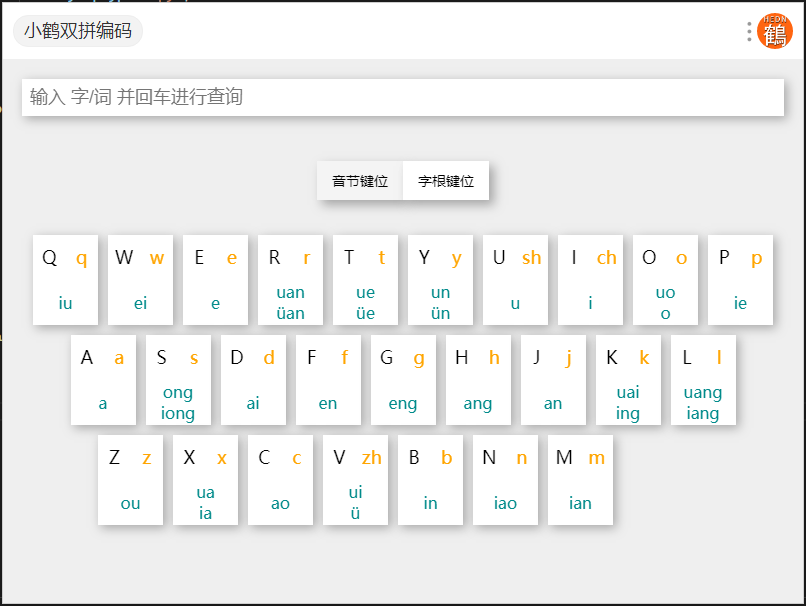Image resolution: width=806 pixels, height=606 pixels.
Task: Open the three-dot more options menu
Action: point(749,31)
